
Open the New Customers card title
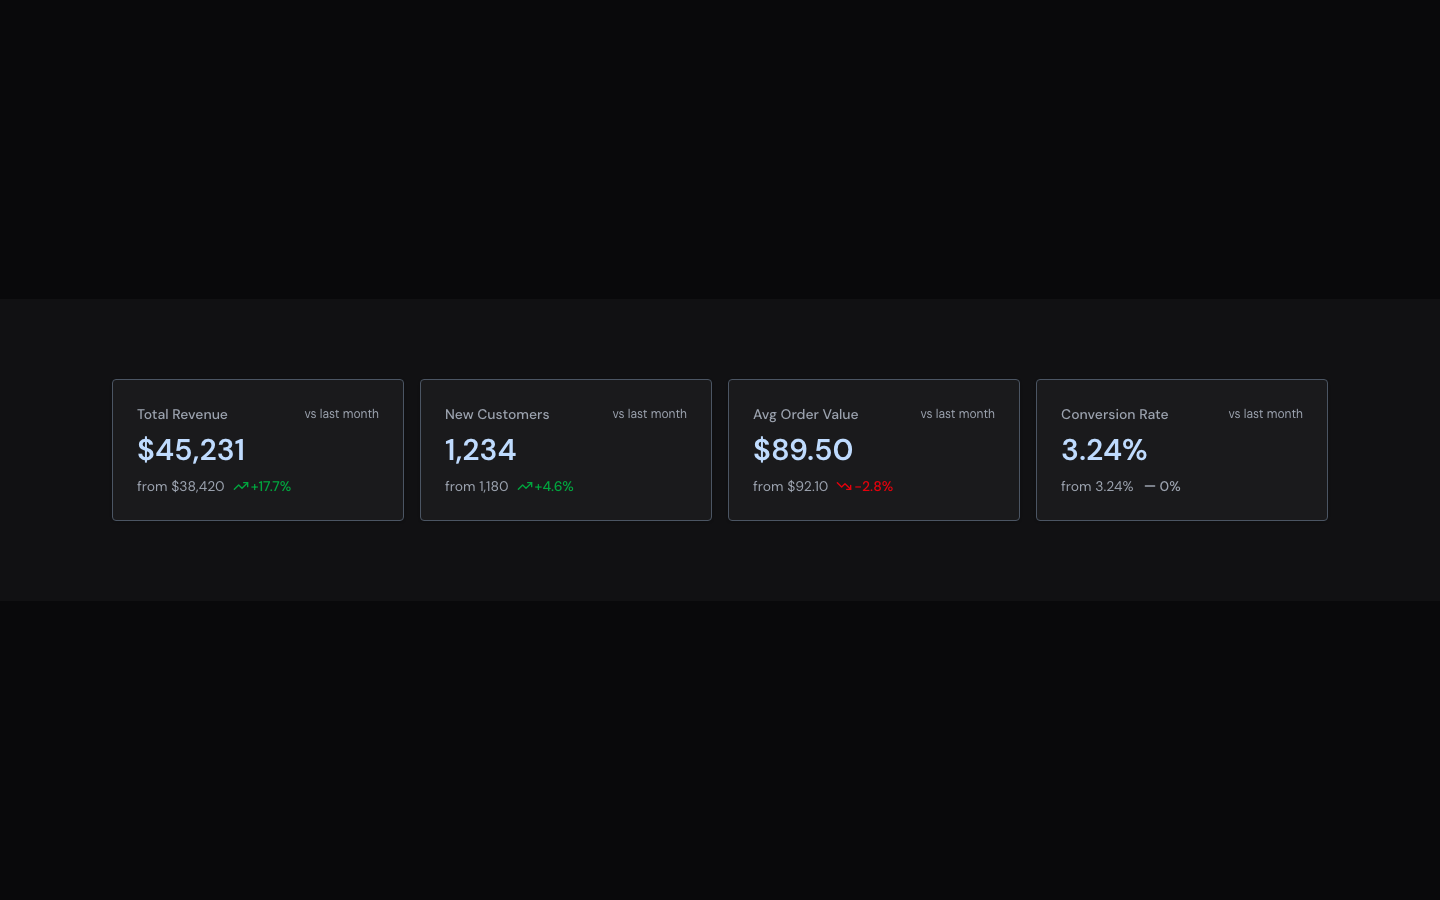497,414
